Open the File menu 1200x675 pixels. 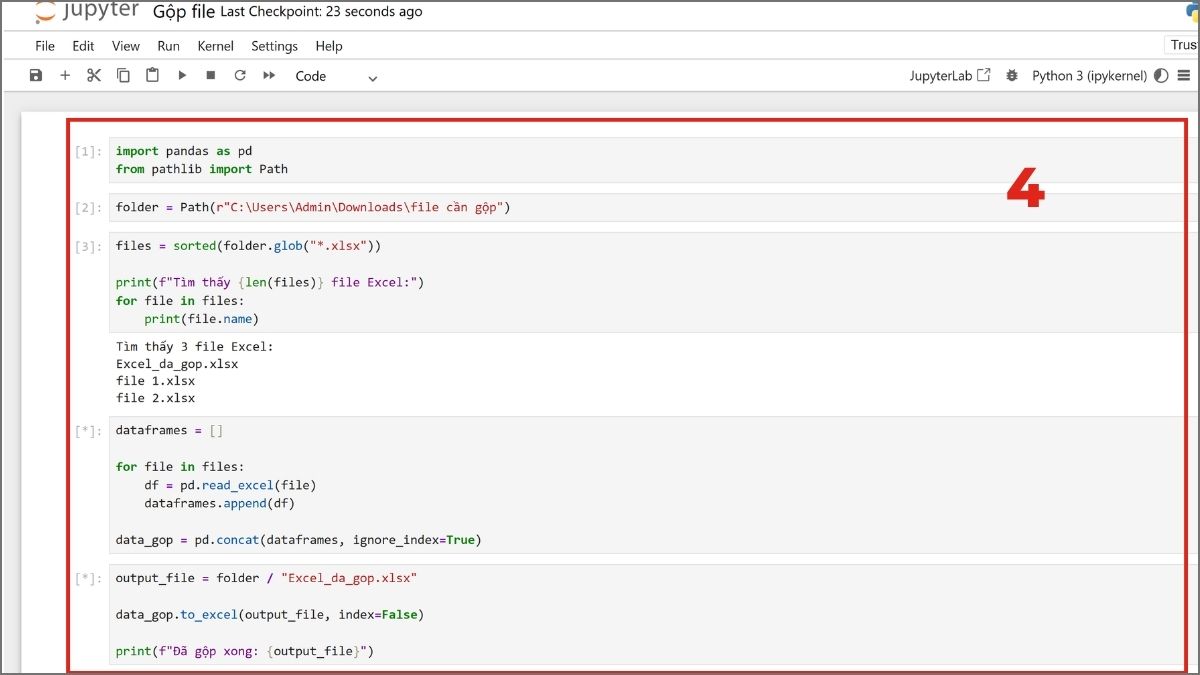point(45,46)
